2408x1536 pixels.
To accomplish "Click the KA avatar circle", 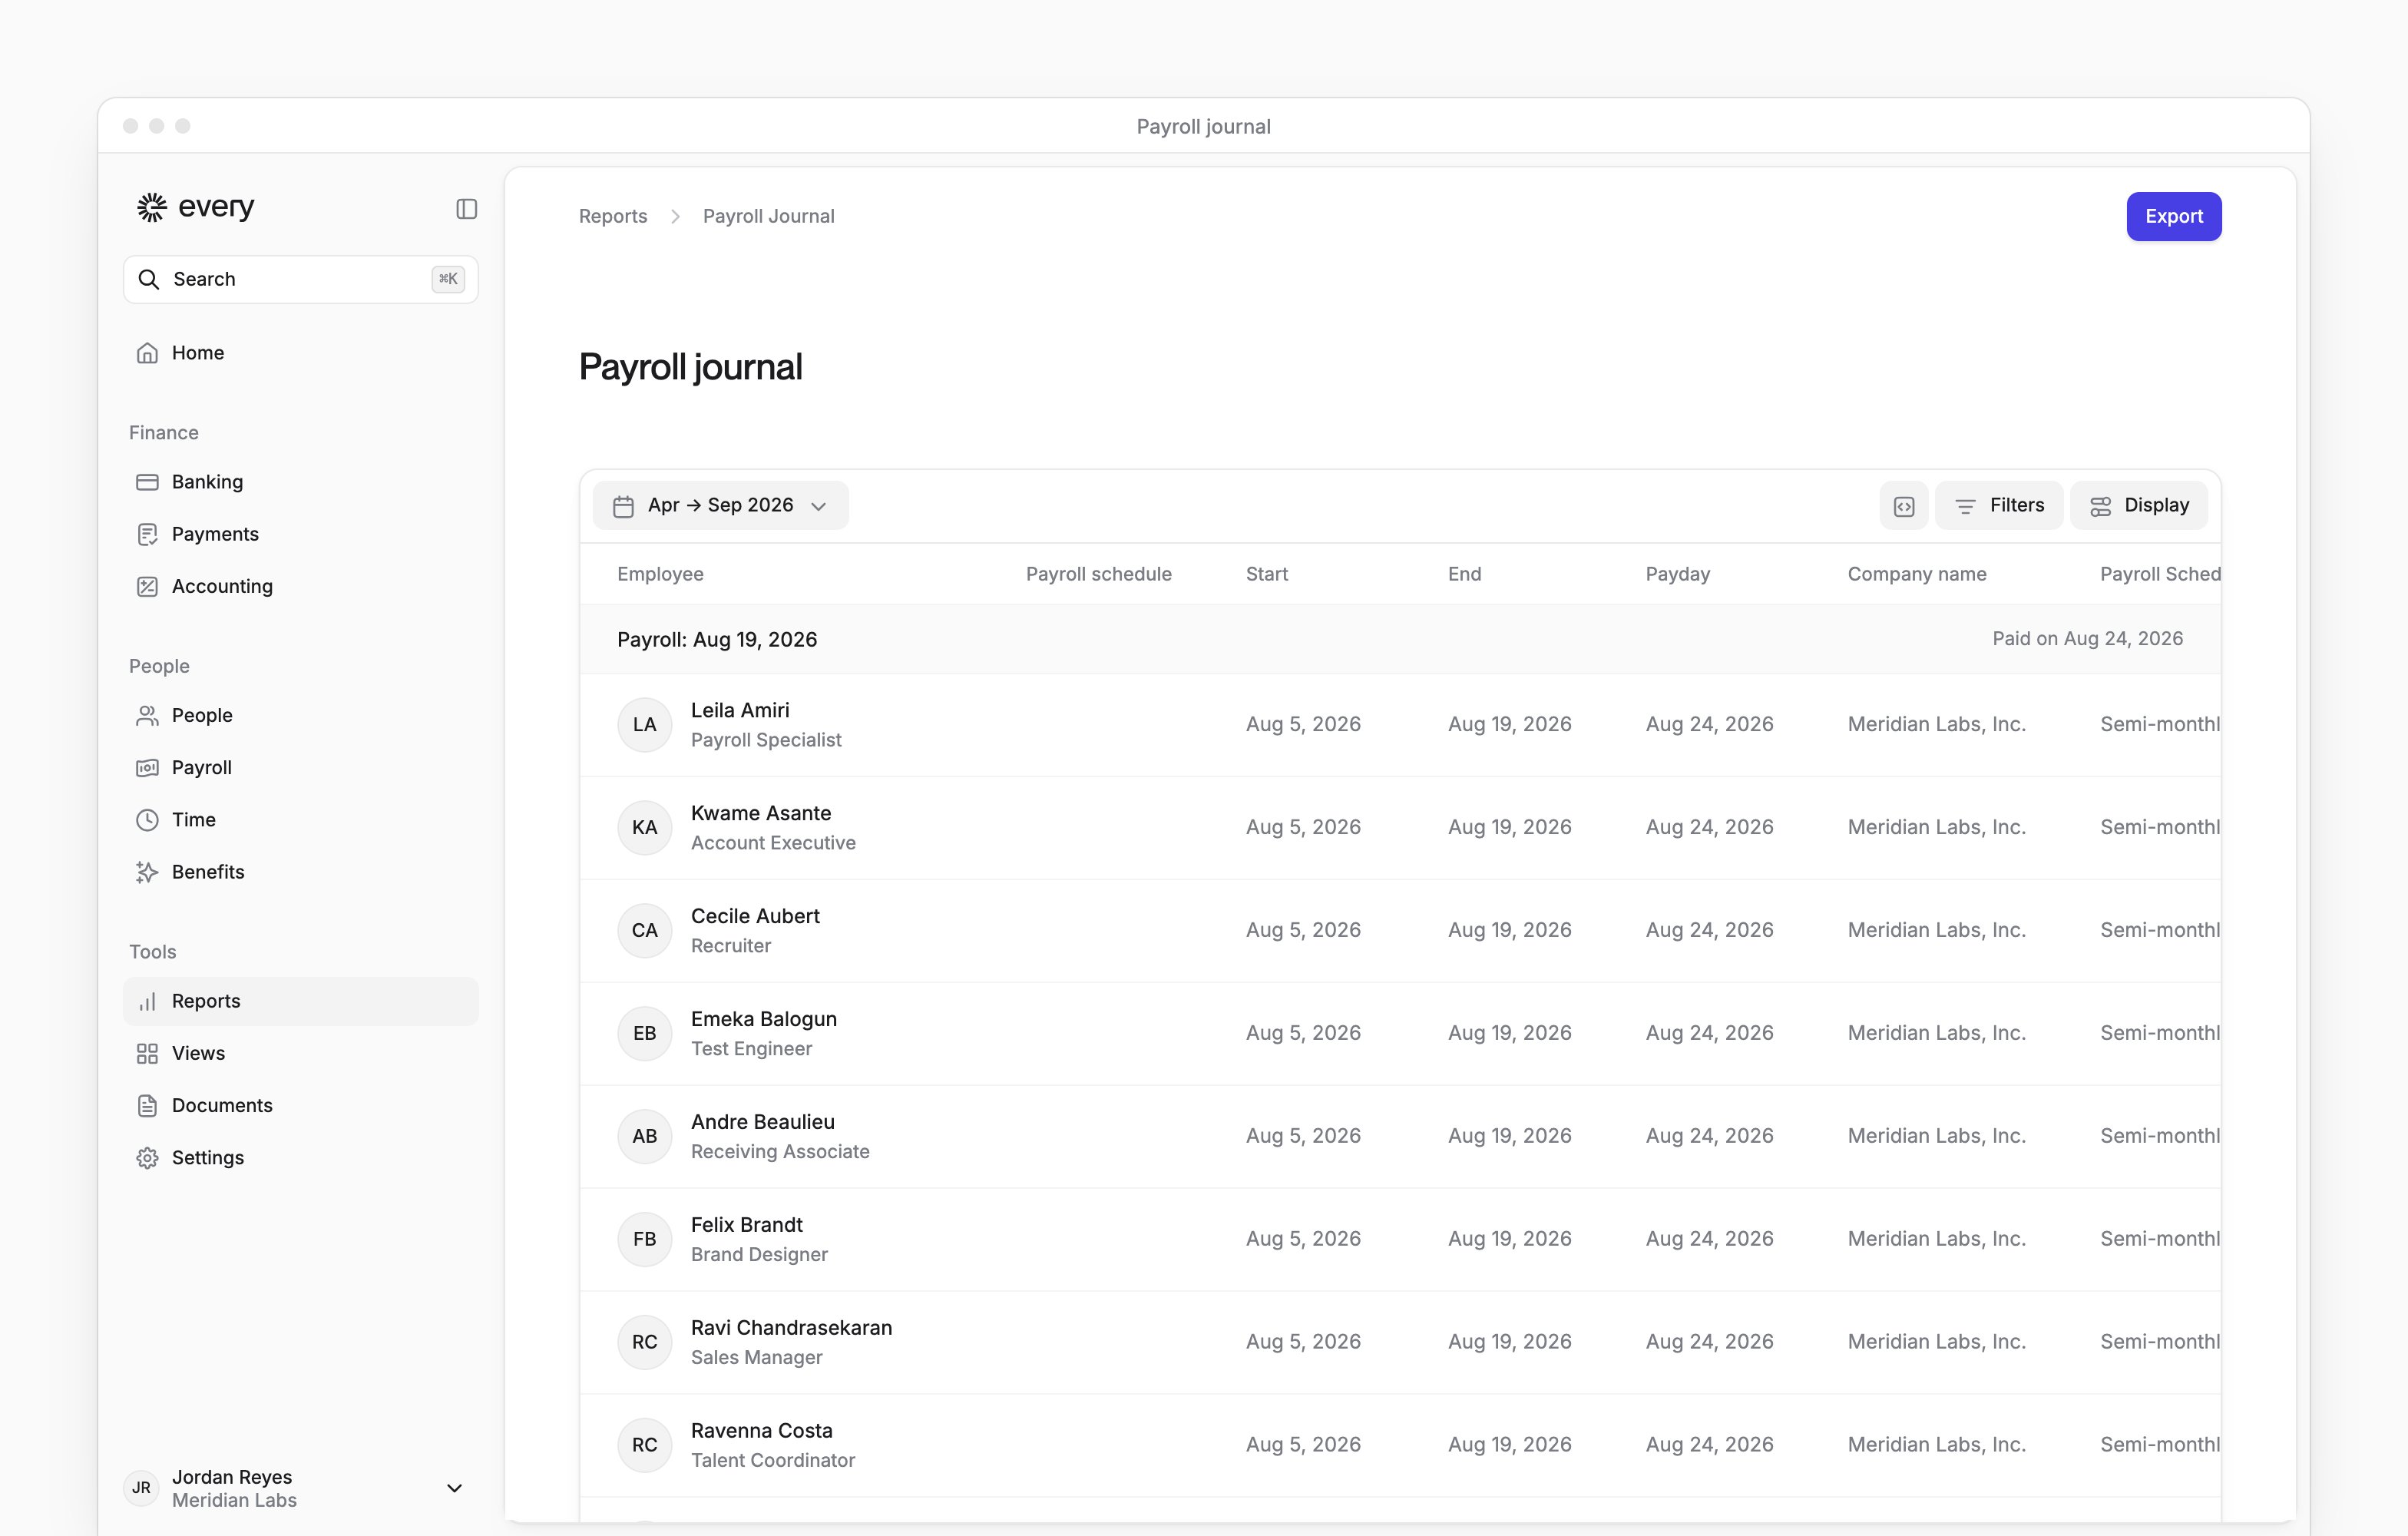I will click(x=645, y=828).
